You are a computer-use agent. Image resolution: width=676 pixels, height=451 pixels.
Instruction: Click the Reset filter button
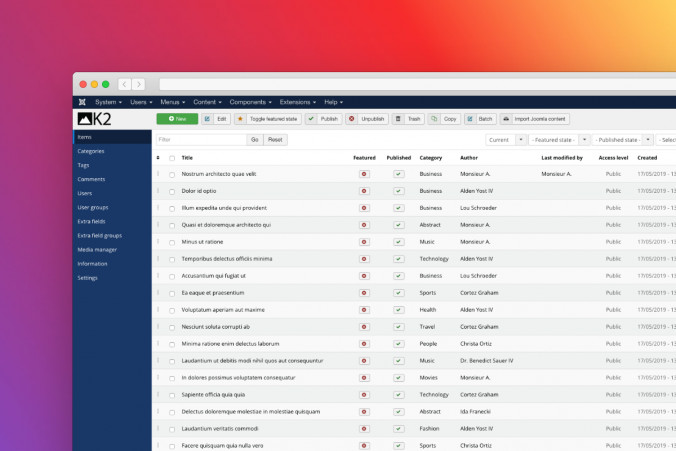point(275,140)
